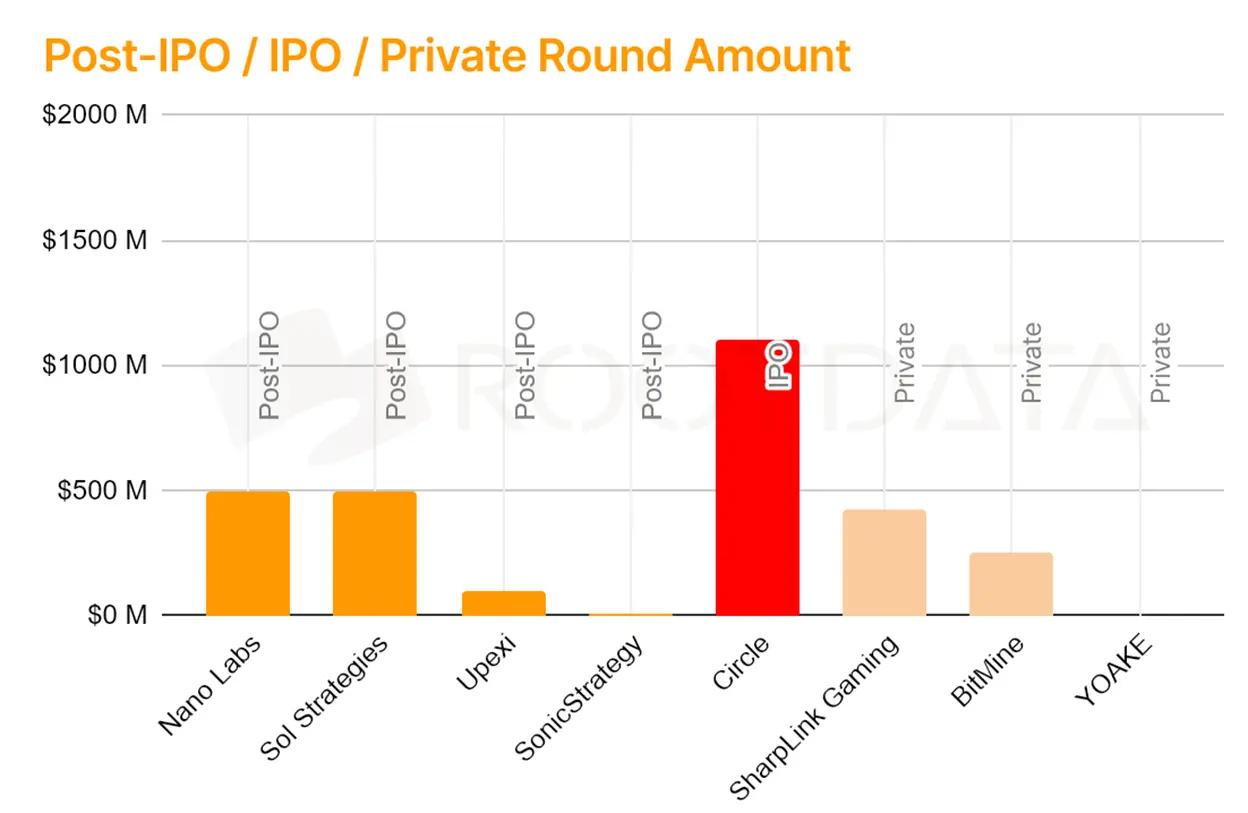The height and width of the screenshot is (813, 1248).
Task: Click the $1500 M axis label
Action: point(95,241)
